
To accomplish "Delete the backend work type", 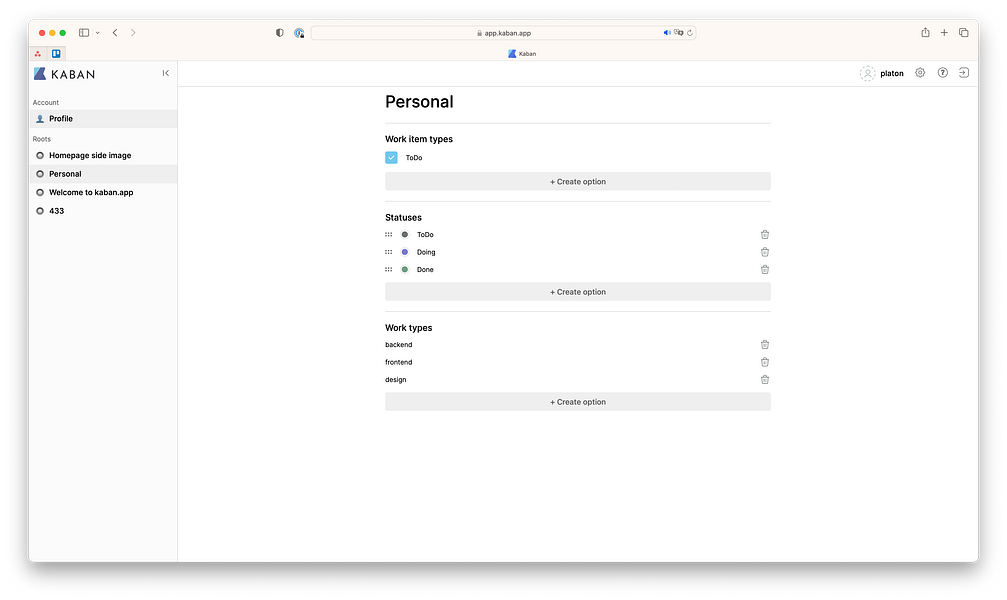I will click(765, 344).
